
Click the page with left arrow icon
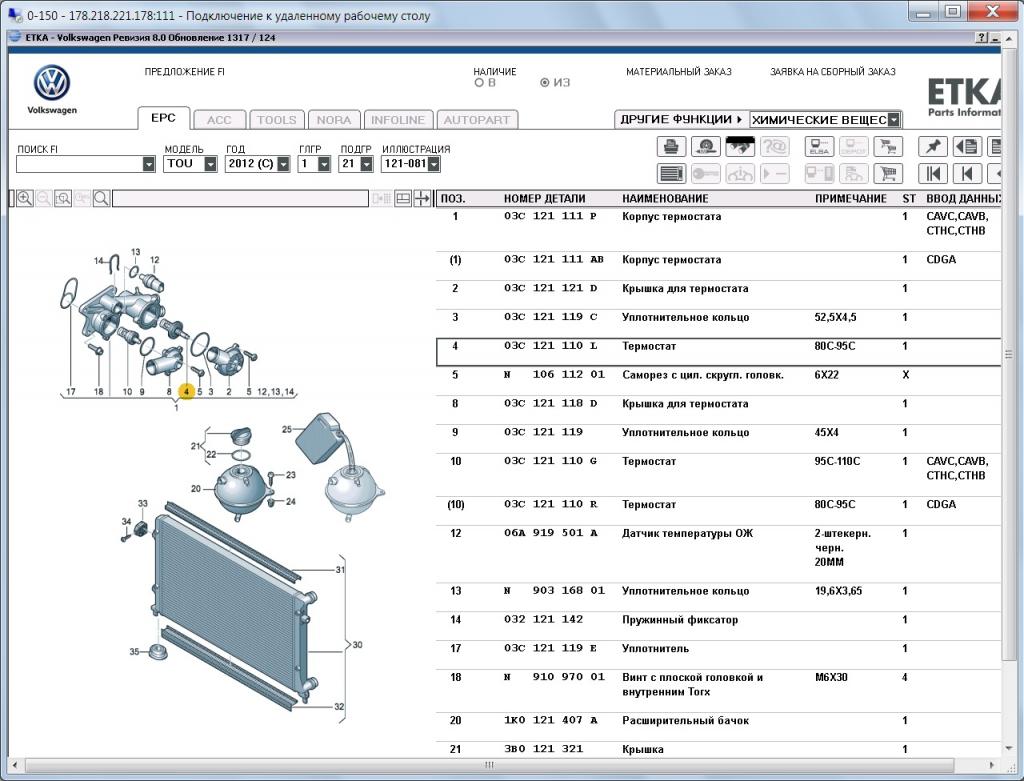click(967, 147)
